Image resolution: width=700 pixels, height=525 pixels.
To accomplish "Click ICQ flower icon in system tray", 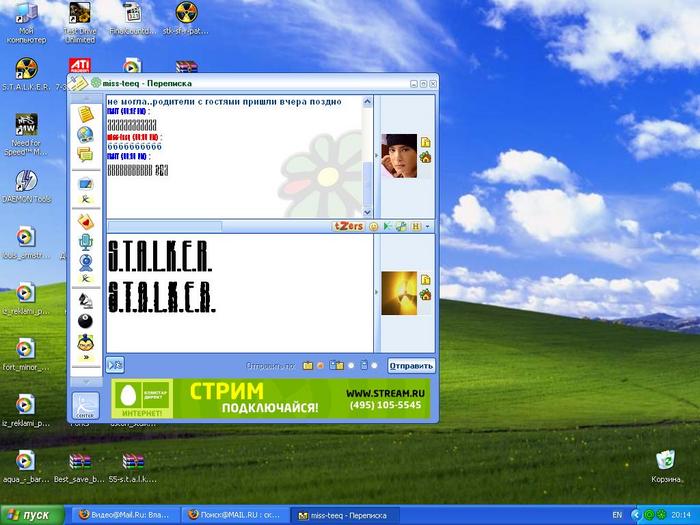I will [x=661, y=515].
